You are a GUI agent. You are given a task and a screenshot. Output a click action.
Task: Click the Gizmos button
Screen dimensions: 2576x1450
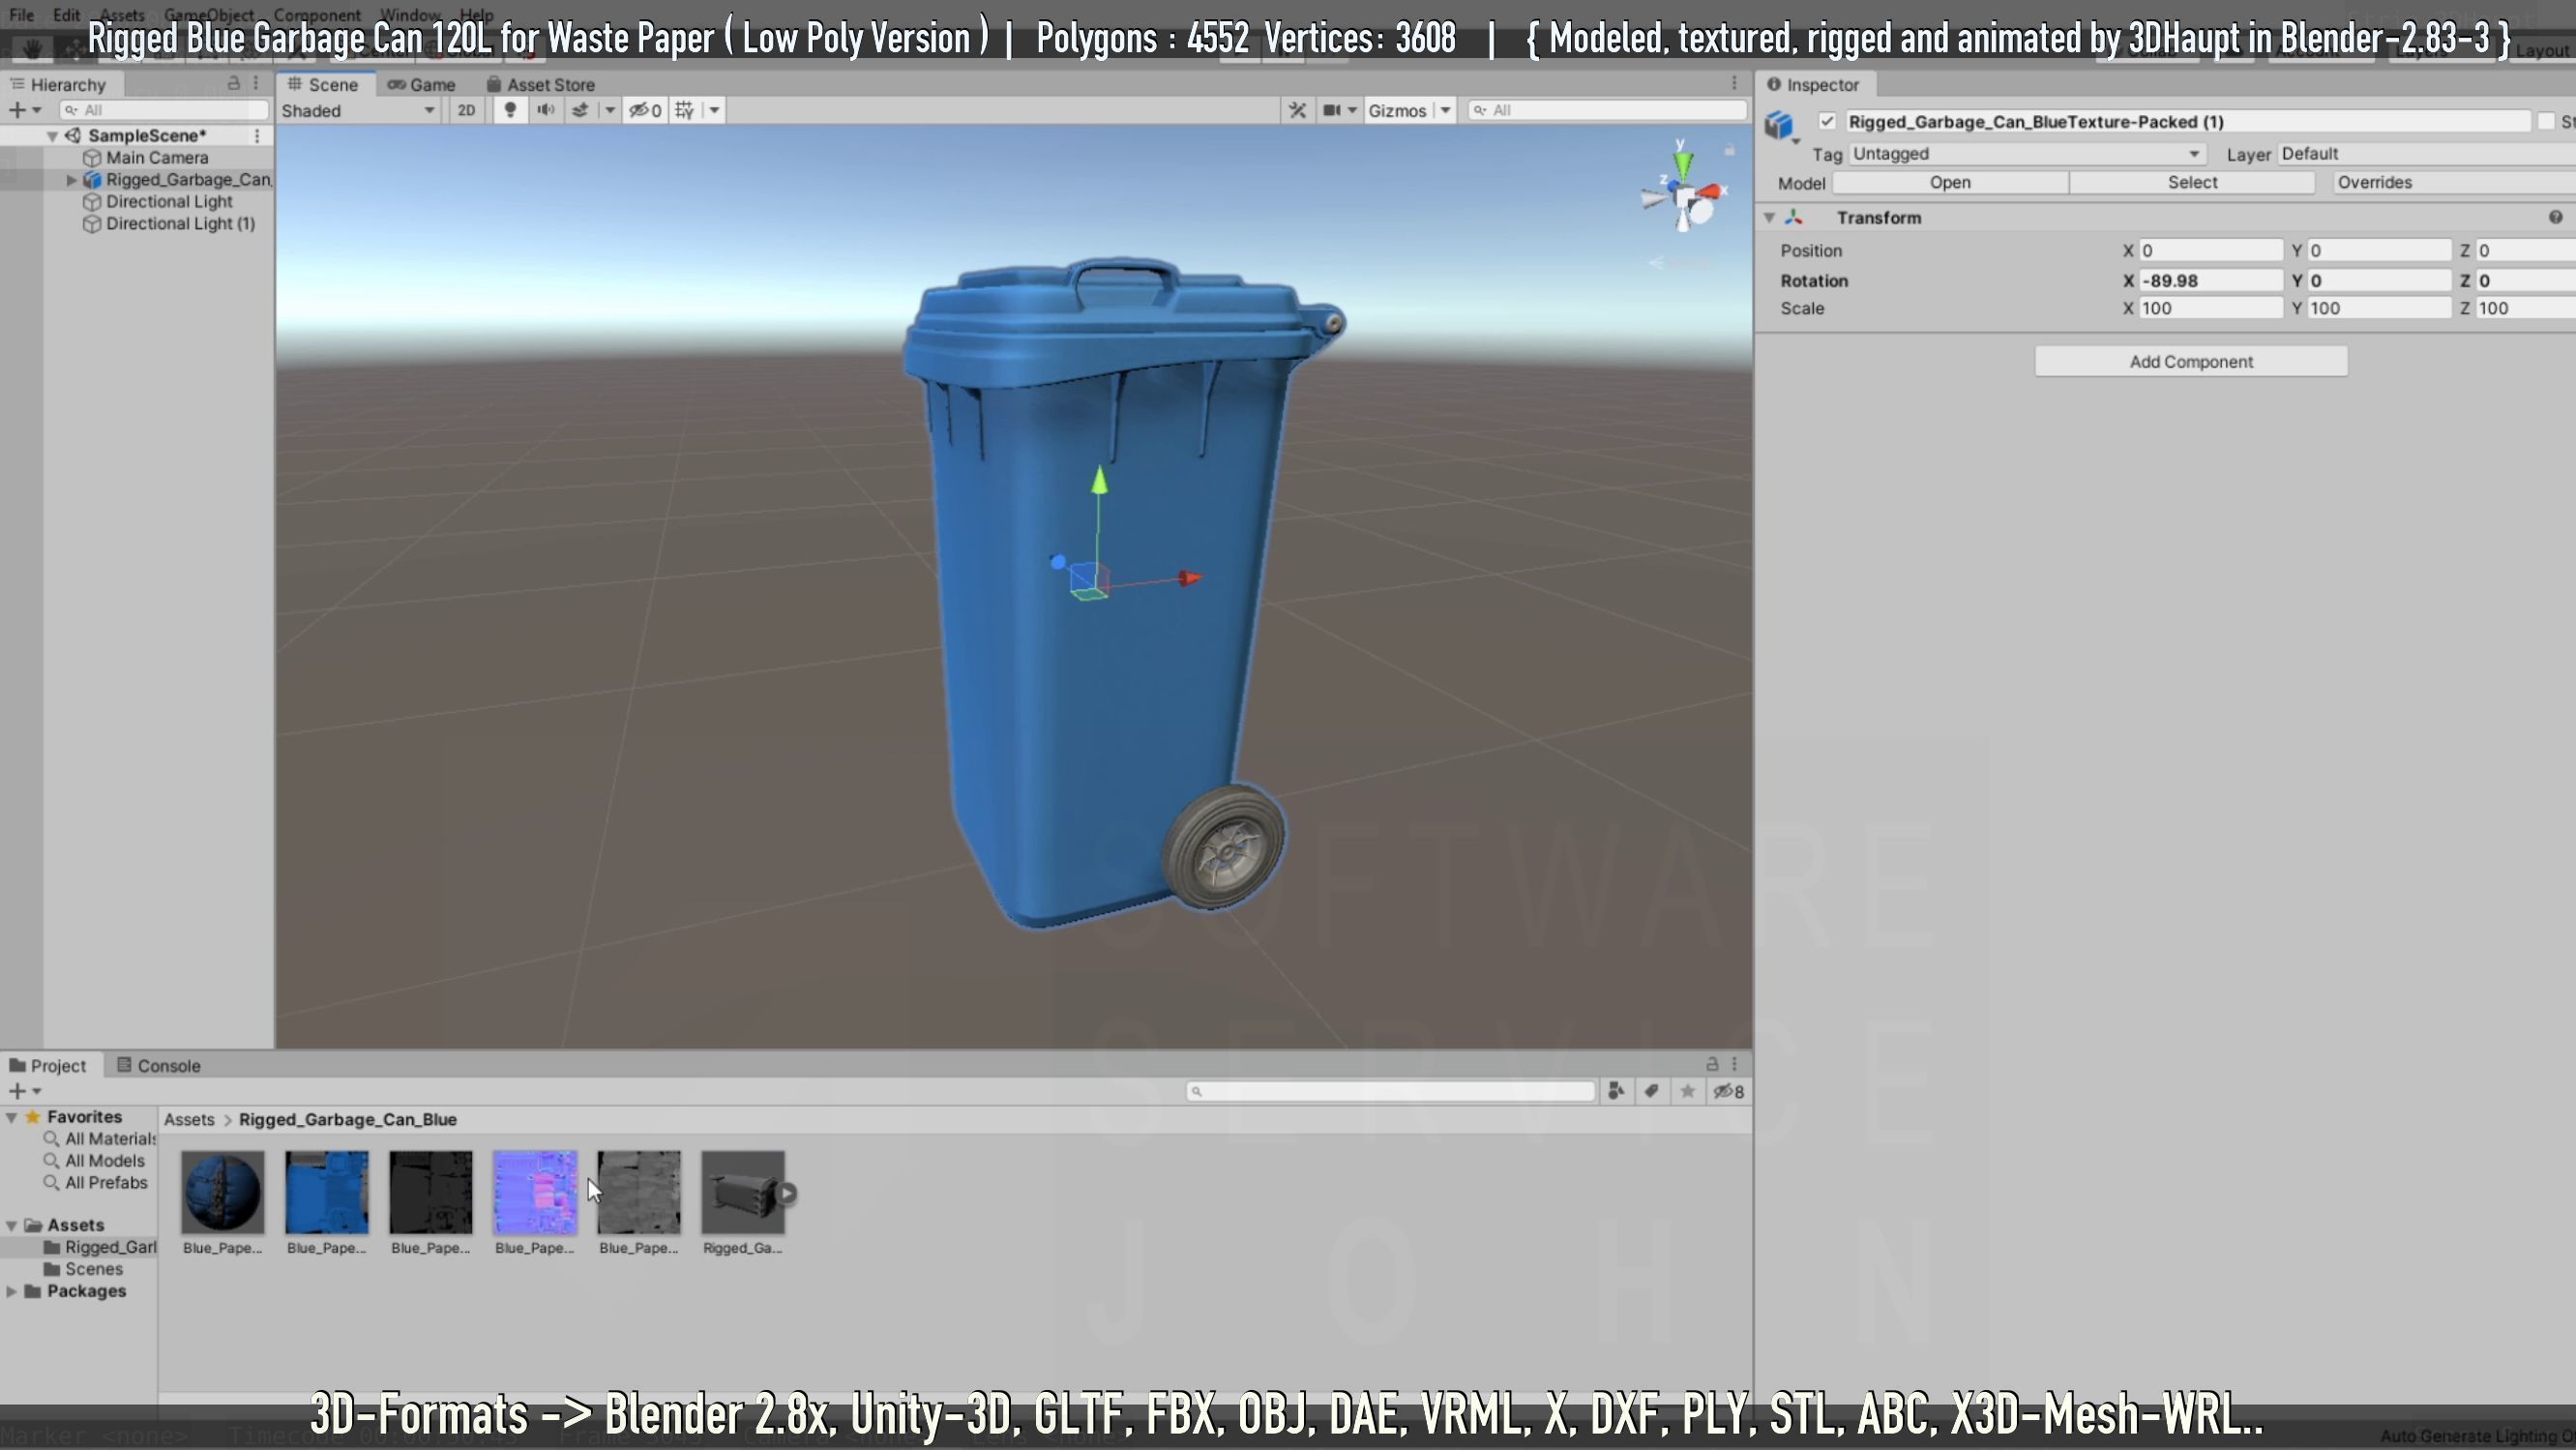[1397, 110]
